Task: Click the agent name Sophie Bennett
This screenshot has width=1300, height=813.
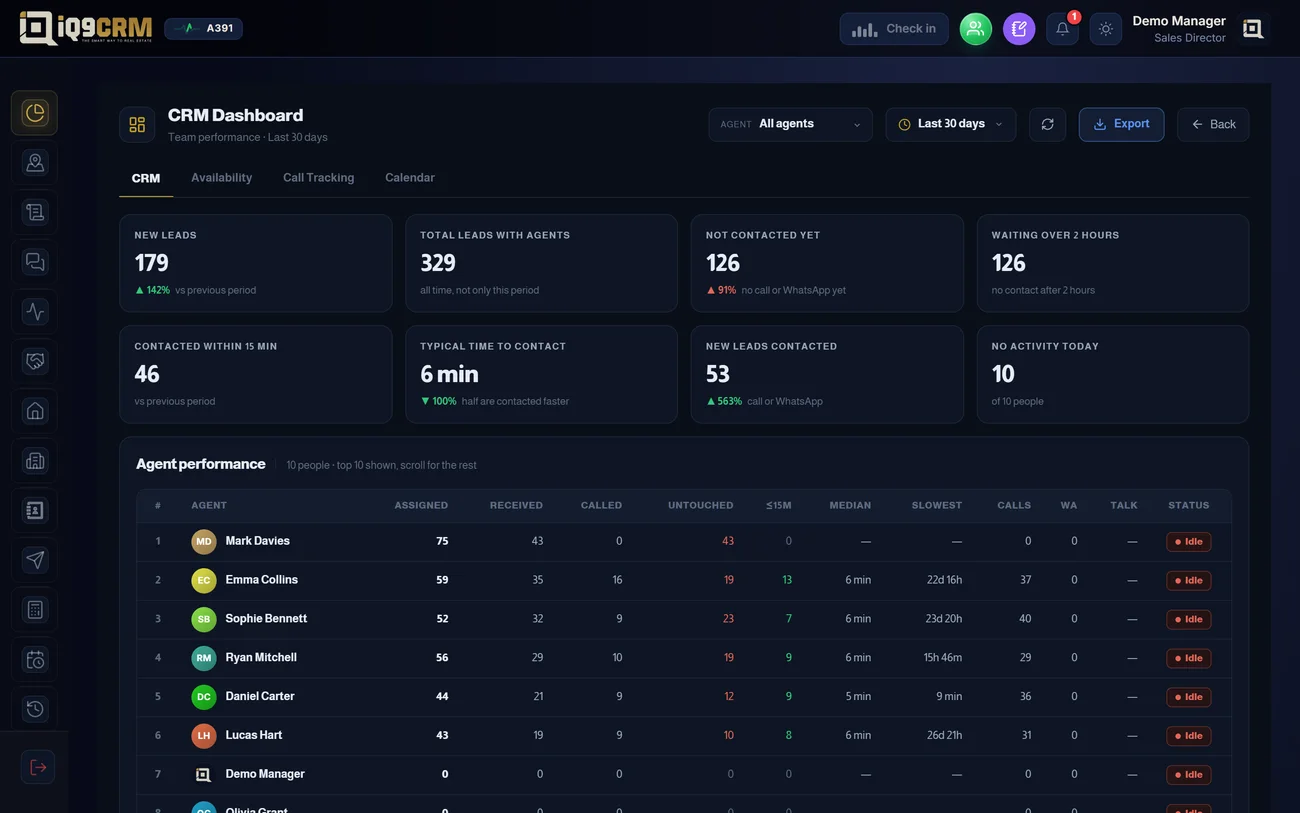Action: 266,619
